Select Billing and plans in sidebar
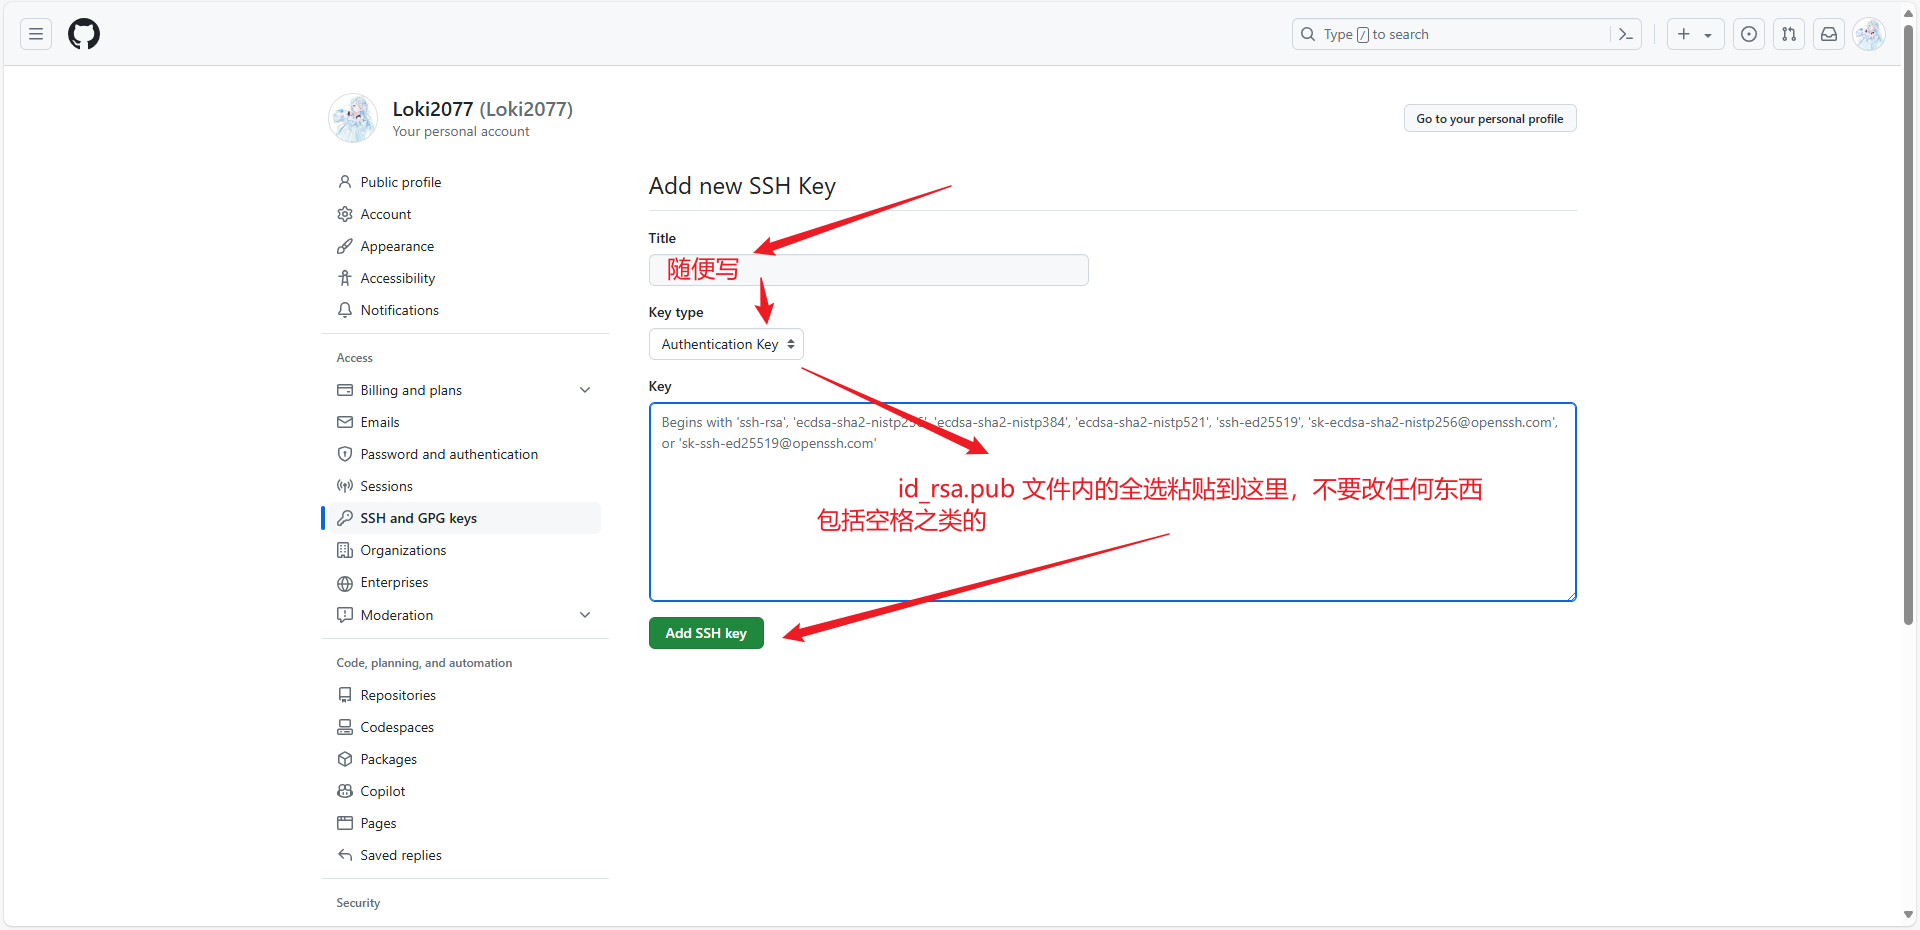The width and height of the screenshot is (1920, 930). [411, 390]
